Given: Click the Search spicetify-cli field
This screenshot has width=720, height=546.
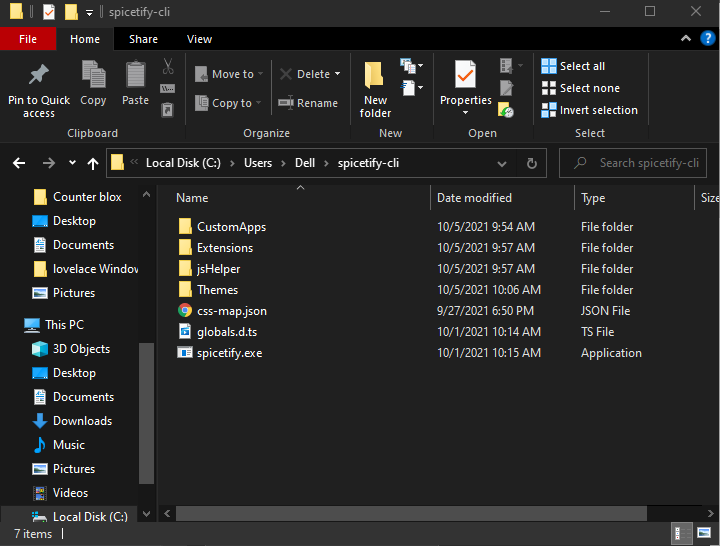Looking at the screenshot, I should click(x=632, y=163).
